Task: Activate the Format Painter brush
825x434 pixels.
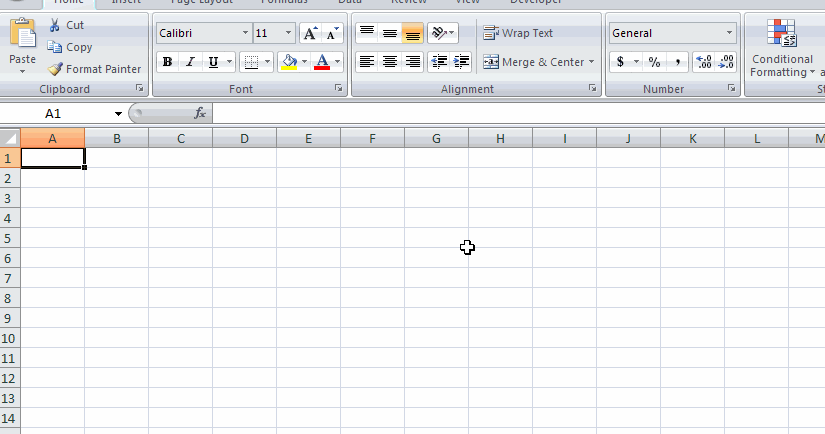Action: (94, 69)
